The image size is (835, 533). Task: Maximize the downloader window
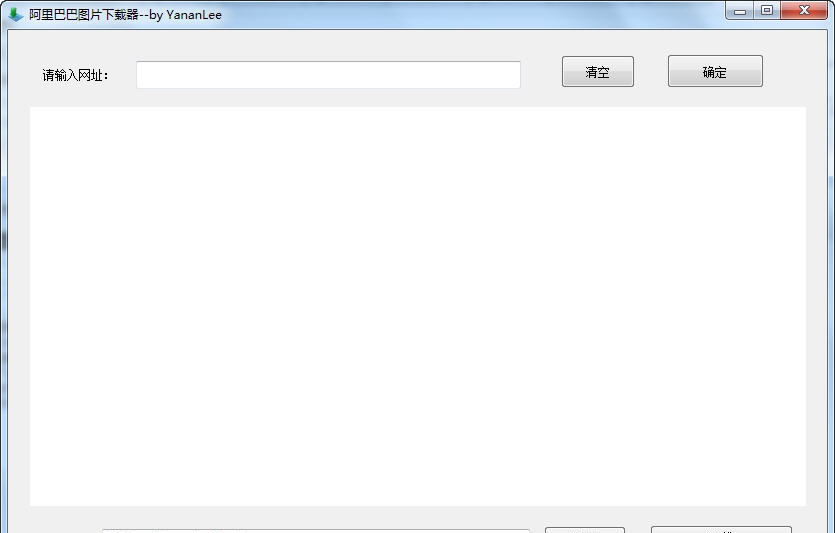click(x=767, y=10)
